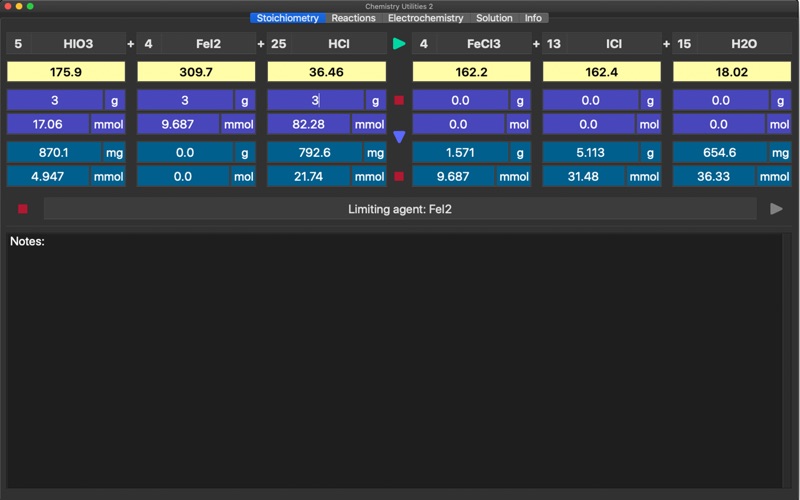This screenshot has height=500, width=800.
Task: Edit the HIO3 formula field
Action: [x=78, y=44]
